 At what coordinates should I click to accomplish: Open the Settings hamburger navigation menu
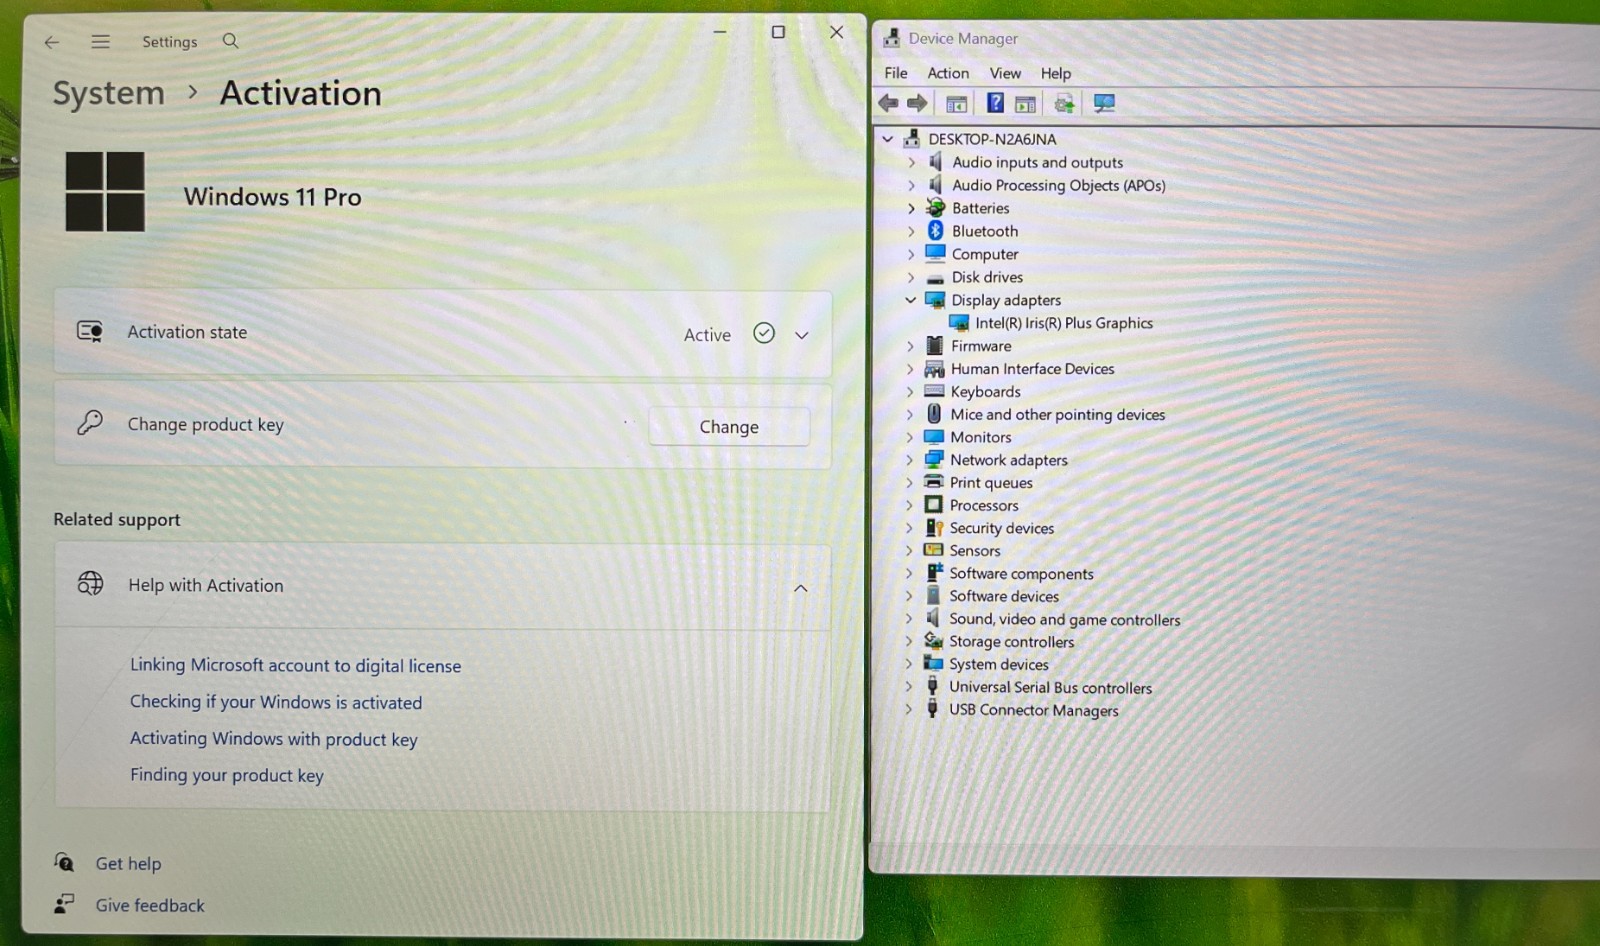click(100, 42)
